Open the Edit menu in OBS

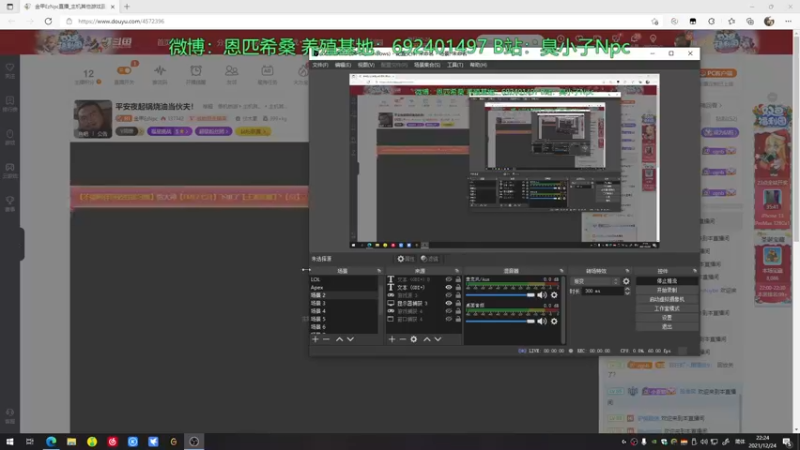click(343, 65)
